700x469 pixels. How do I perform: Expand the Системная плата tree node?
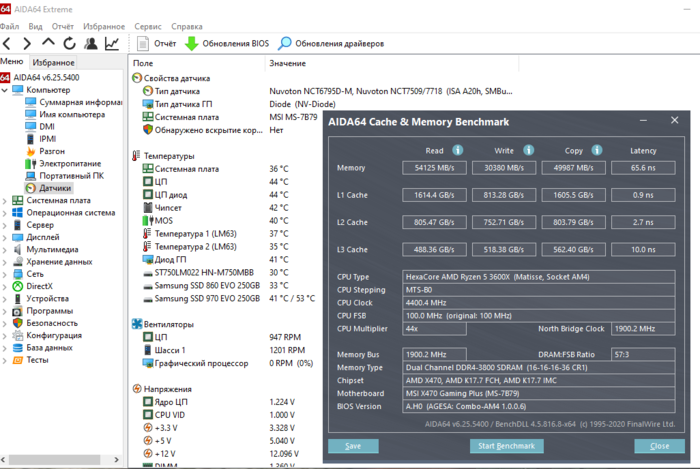4,201
